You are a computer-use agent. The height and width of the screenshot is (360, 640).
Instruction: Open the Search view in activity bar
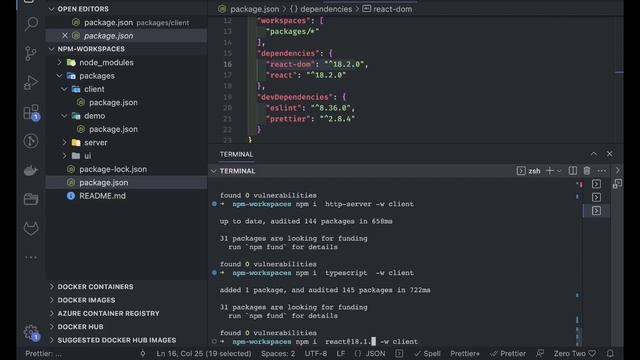(x=31, y=24)
